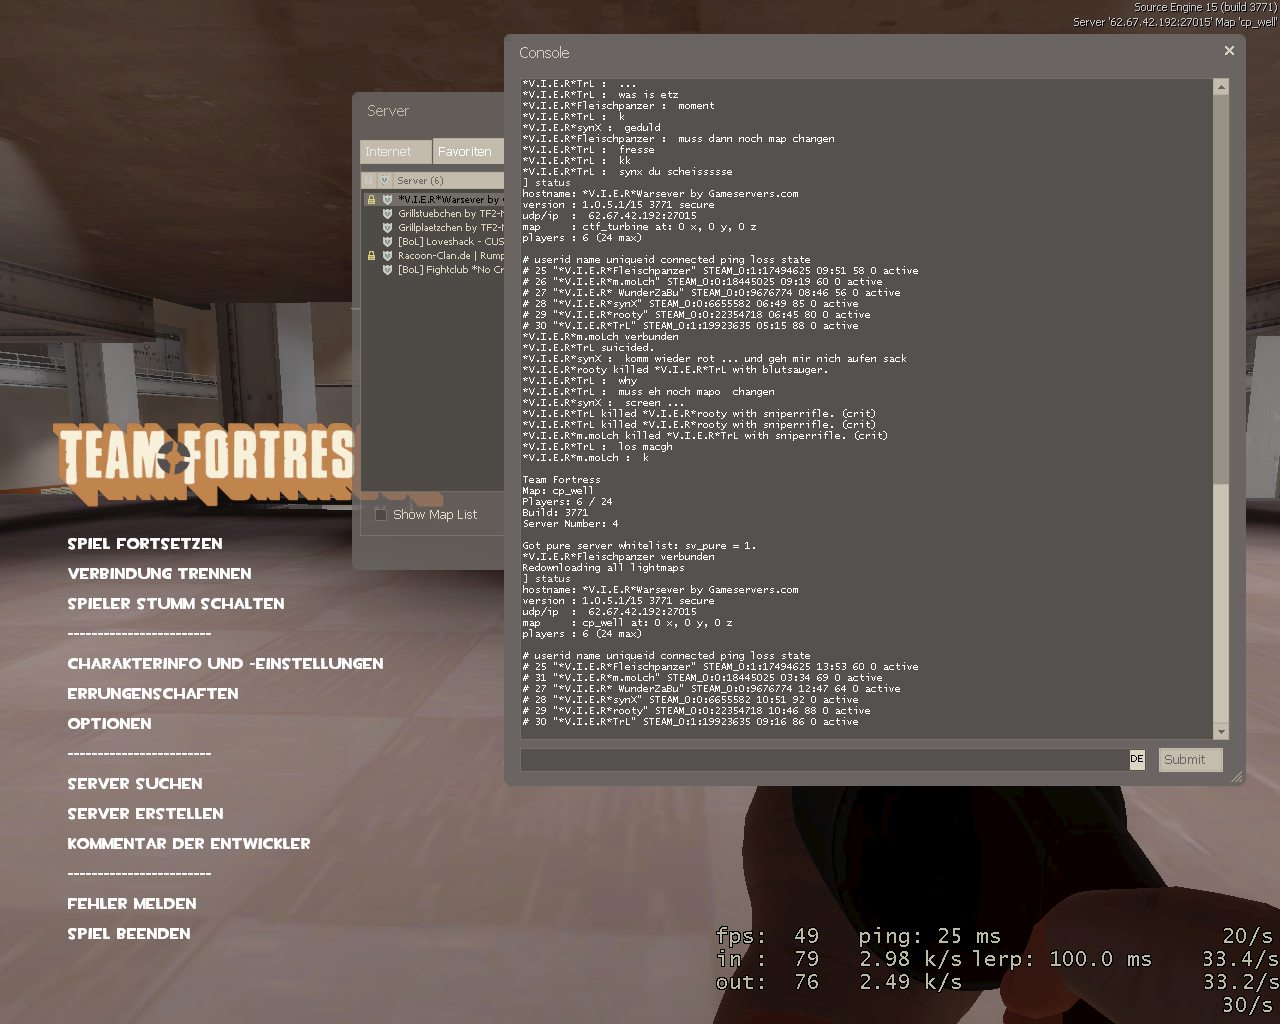Click the console scrollbar down arrow
The height and width of the screenshot is (1024, 1280).
1221,732
